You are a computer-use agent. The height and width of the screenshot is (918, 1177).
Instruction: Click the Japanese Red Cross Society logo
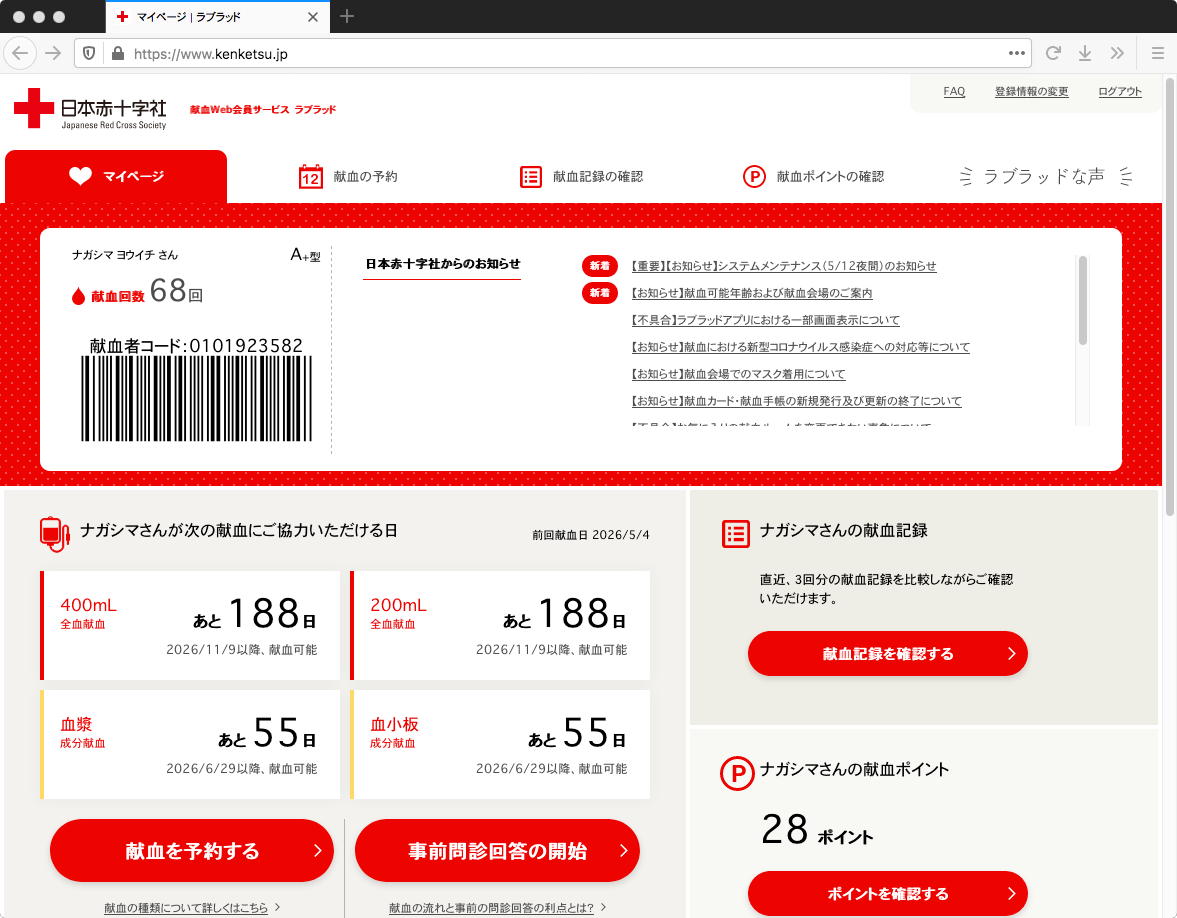90,109
